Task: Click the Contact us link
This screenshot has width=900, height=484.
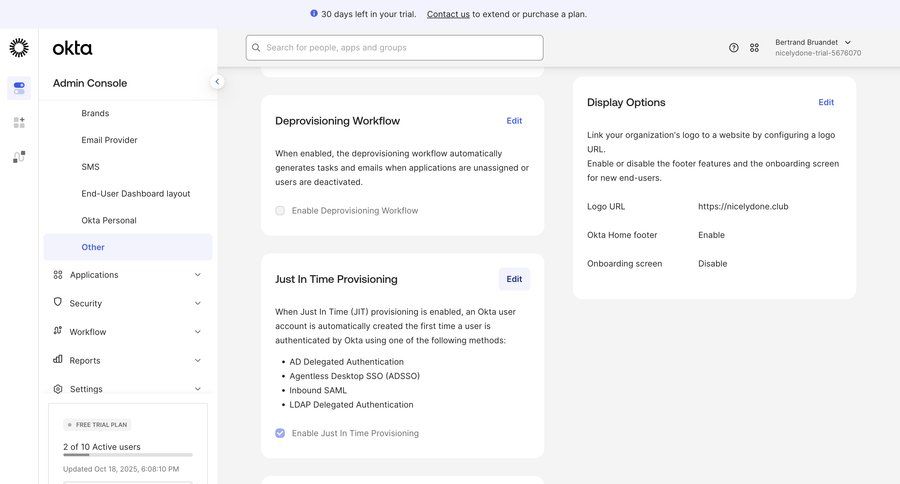Action: pyautogui.click(x=448, y=14)
